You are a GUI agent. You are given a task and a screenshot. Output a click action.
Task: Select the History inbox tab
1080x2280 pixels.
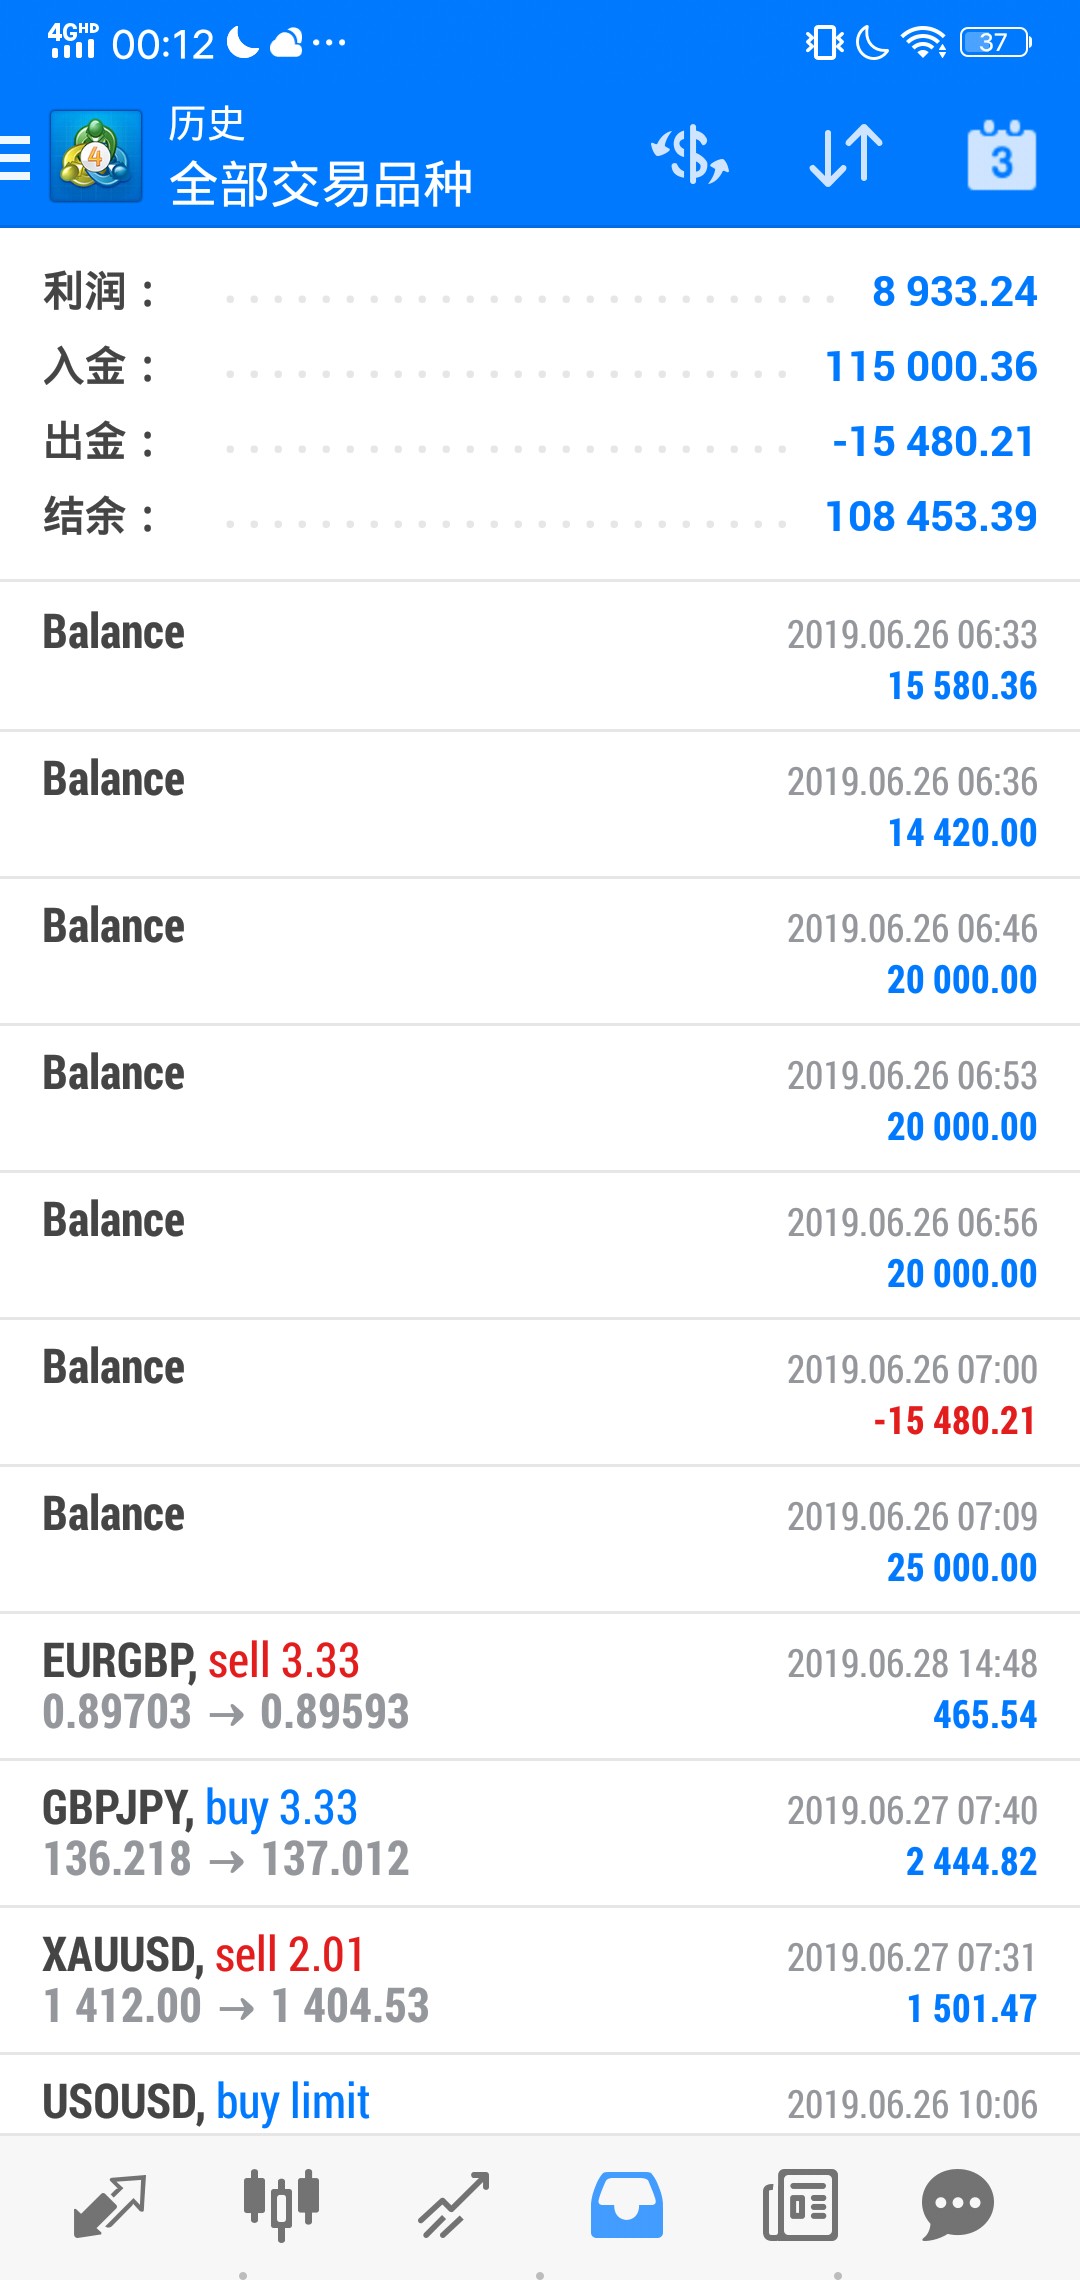coord(626,2205)
